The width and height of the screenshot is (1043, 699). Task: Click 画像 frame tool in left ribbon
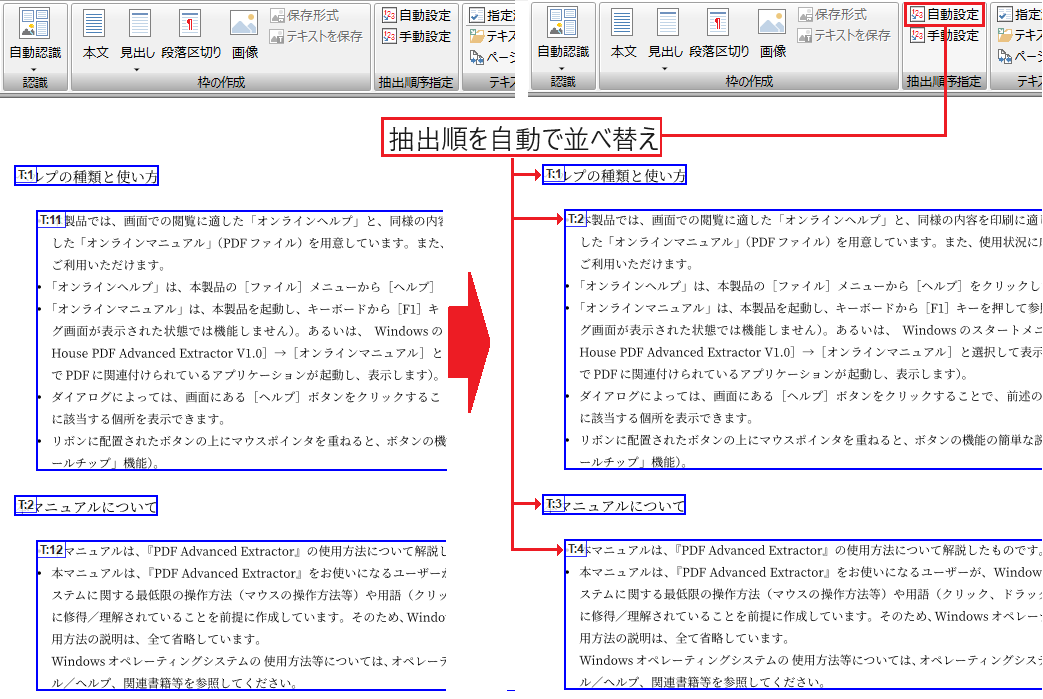point(244,27)
